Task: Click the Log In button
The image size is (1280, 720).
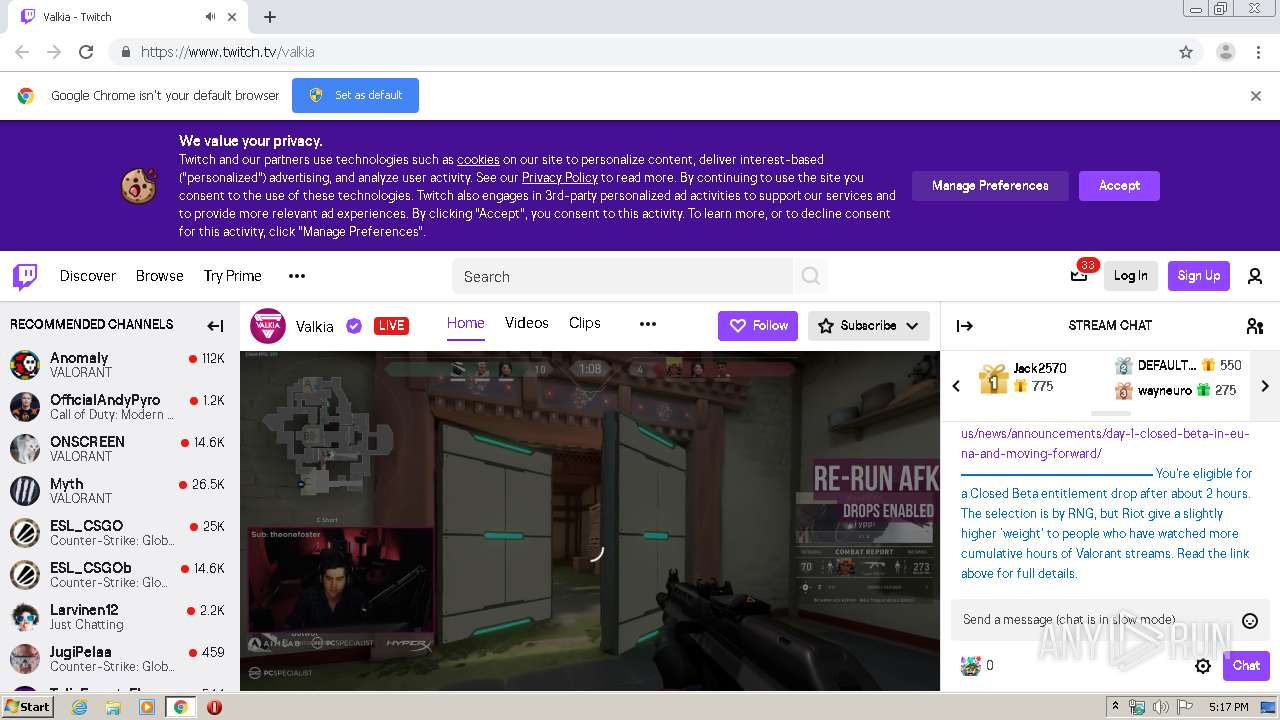Action: tap(1131, 276)
